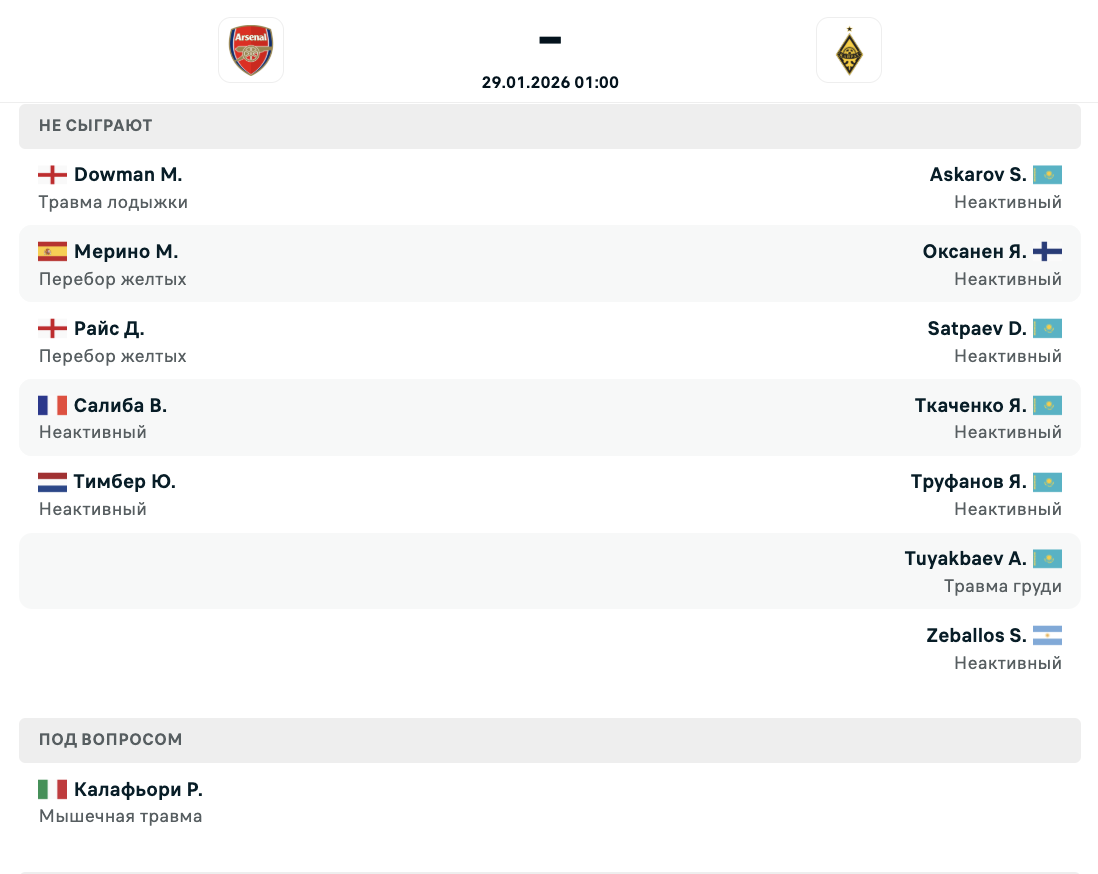
Task: Click the Kairat team logo
Action: click(x=848, y=50)
